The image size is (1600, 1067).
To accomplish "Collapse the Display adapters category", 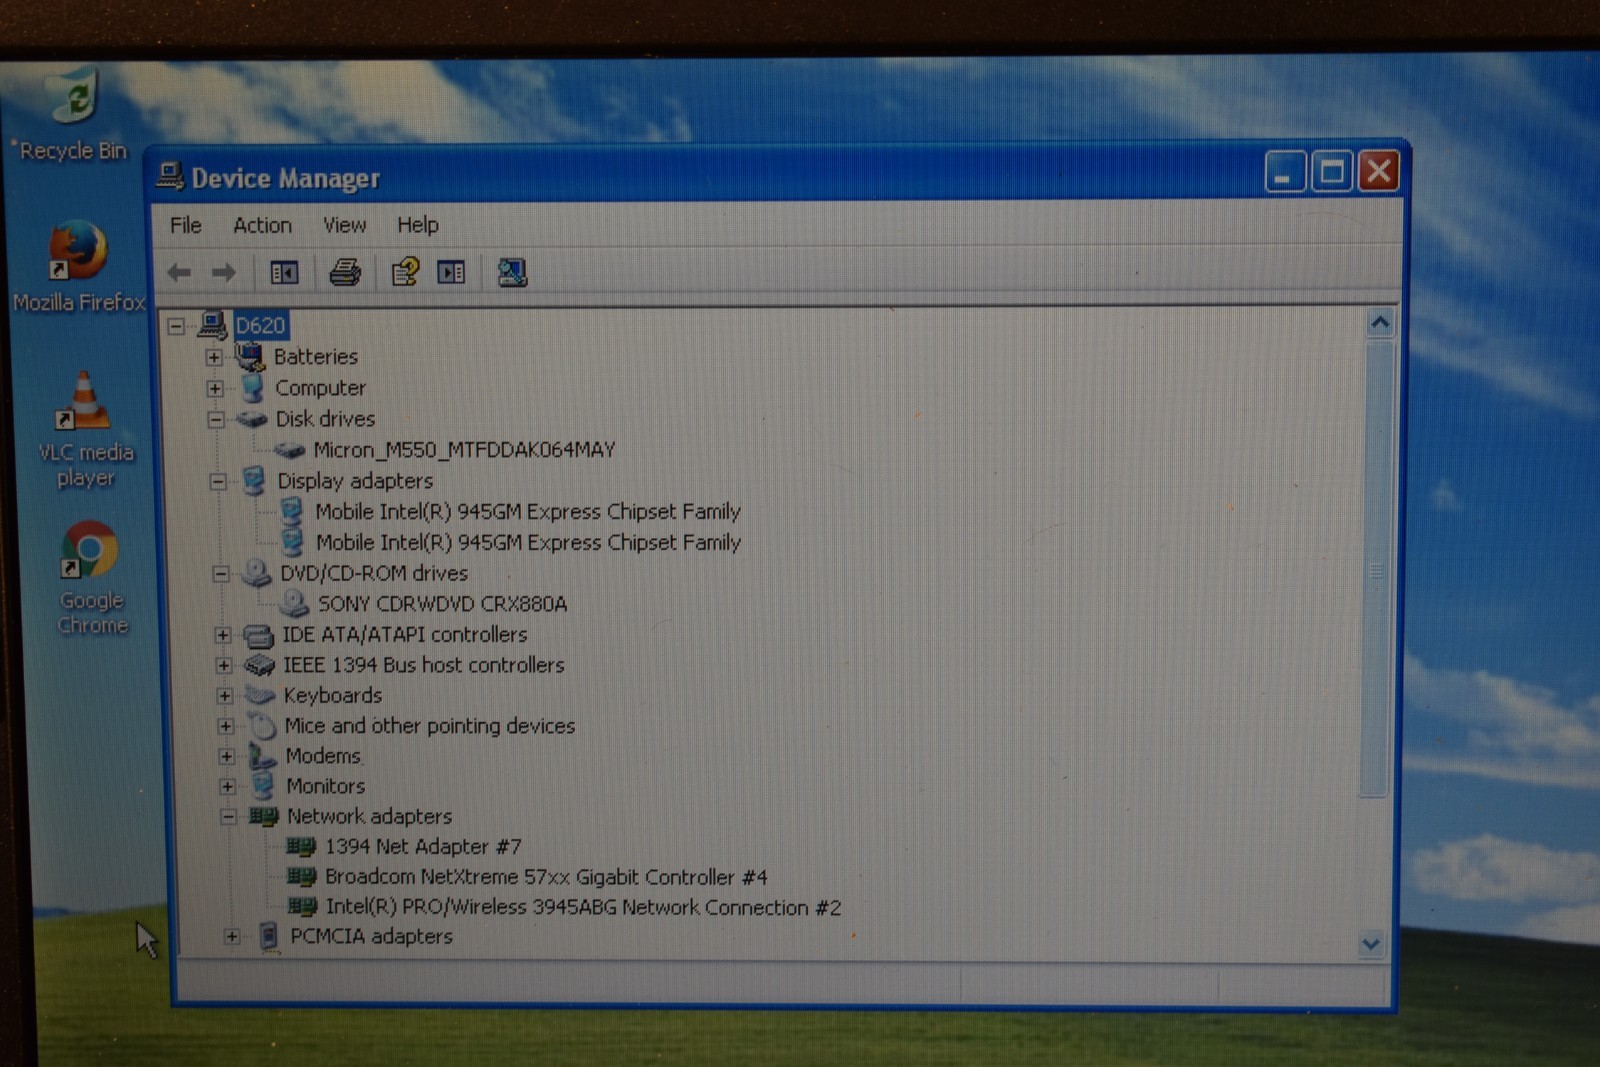I will tap(218, 481).
